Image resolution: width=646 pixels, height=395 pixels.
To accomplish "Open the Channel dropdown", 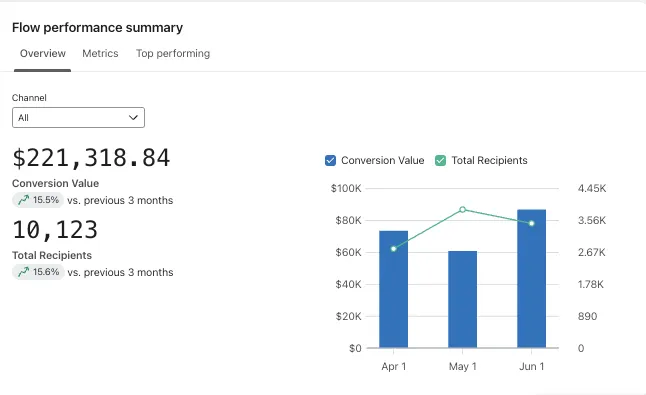I will pos(78,118).
